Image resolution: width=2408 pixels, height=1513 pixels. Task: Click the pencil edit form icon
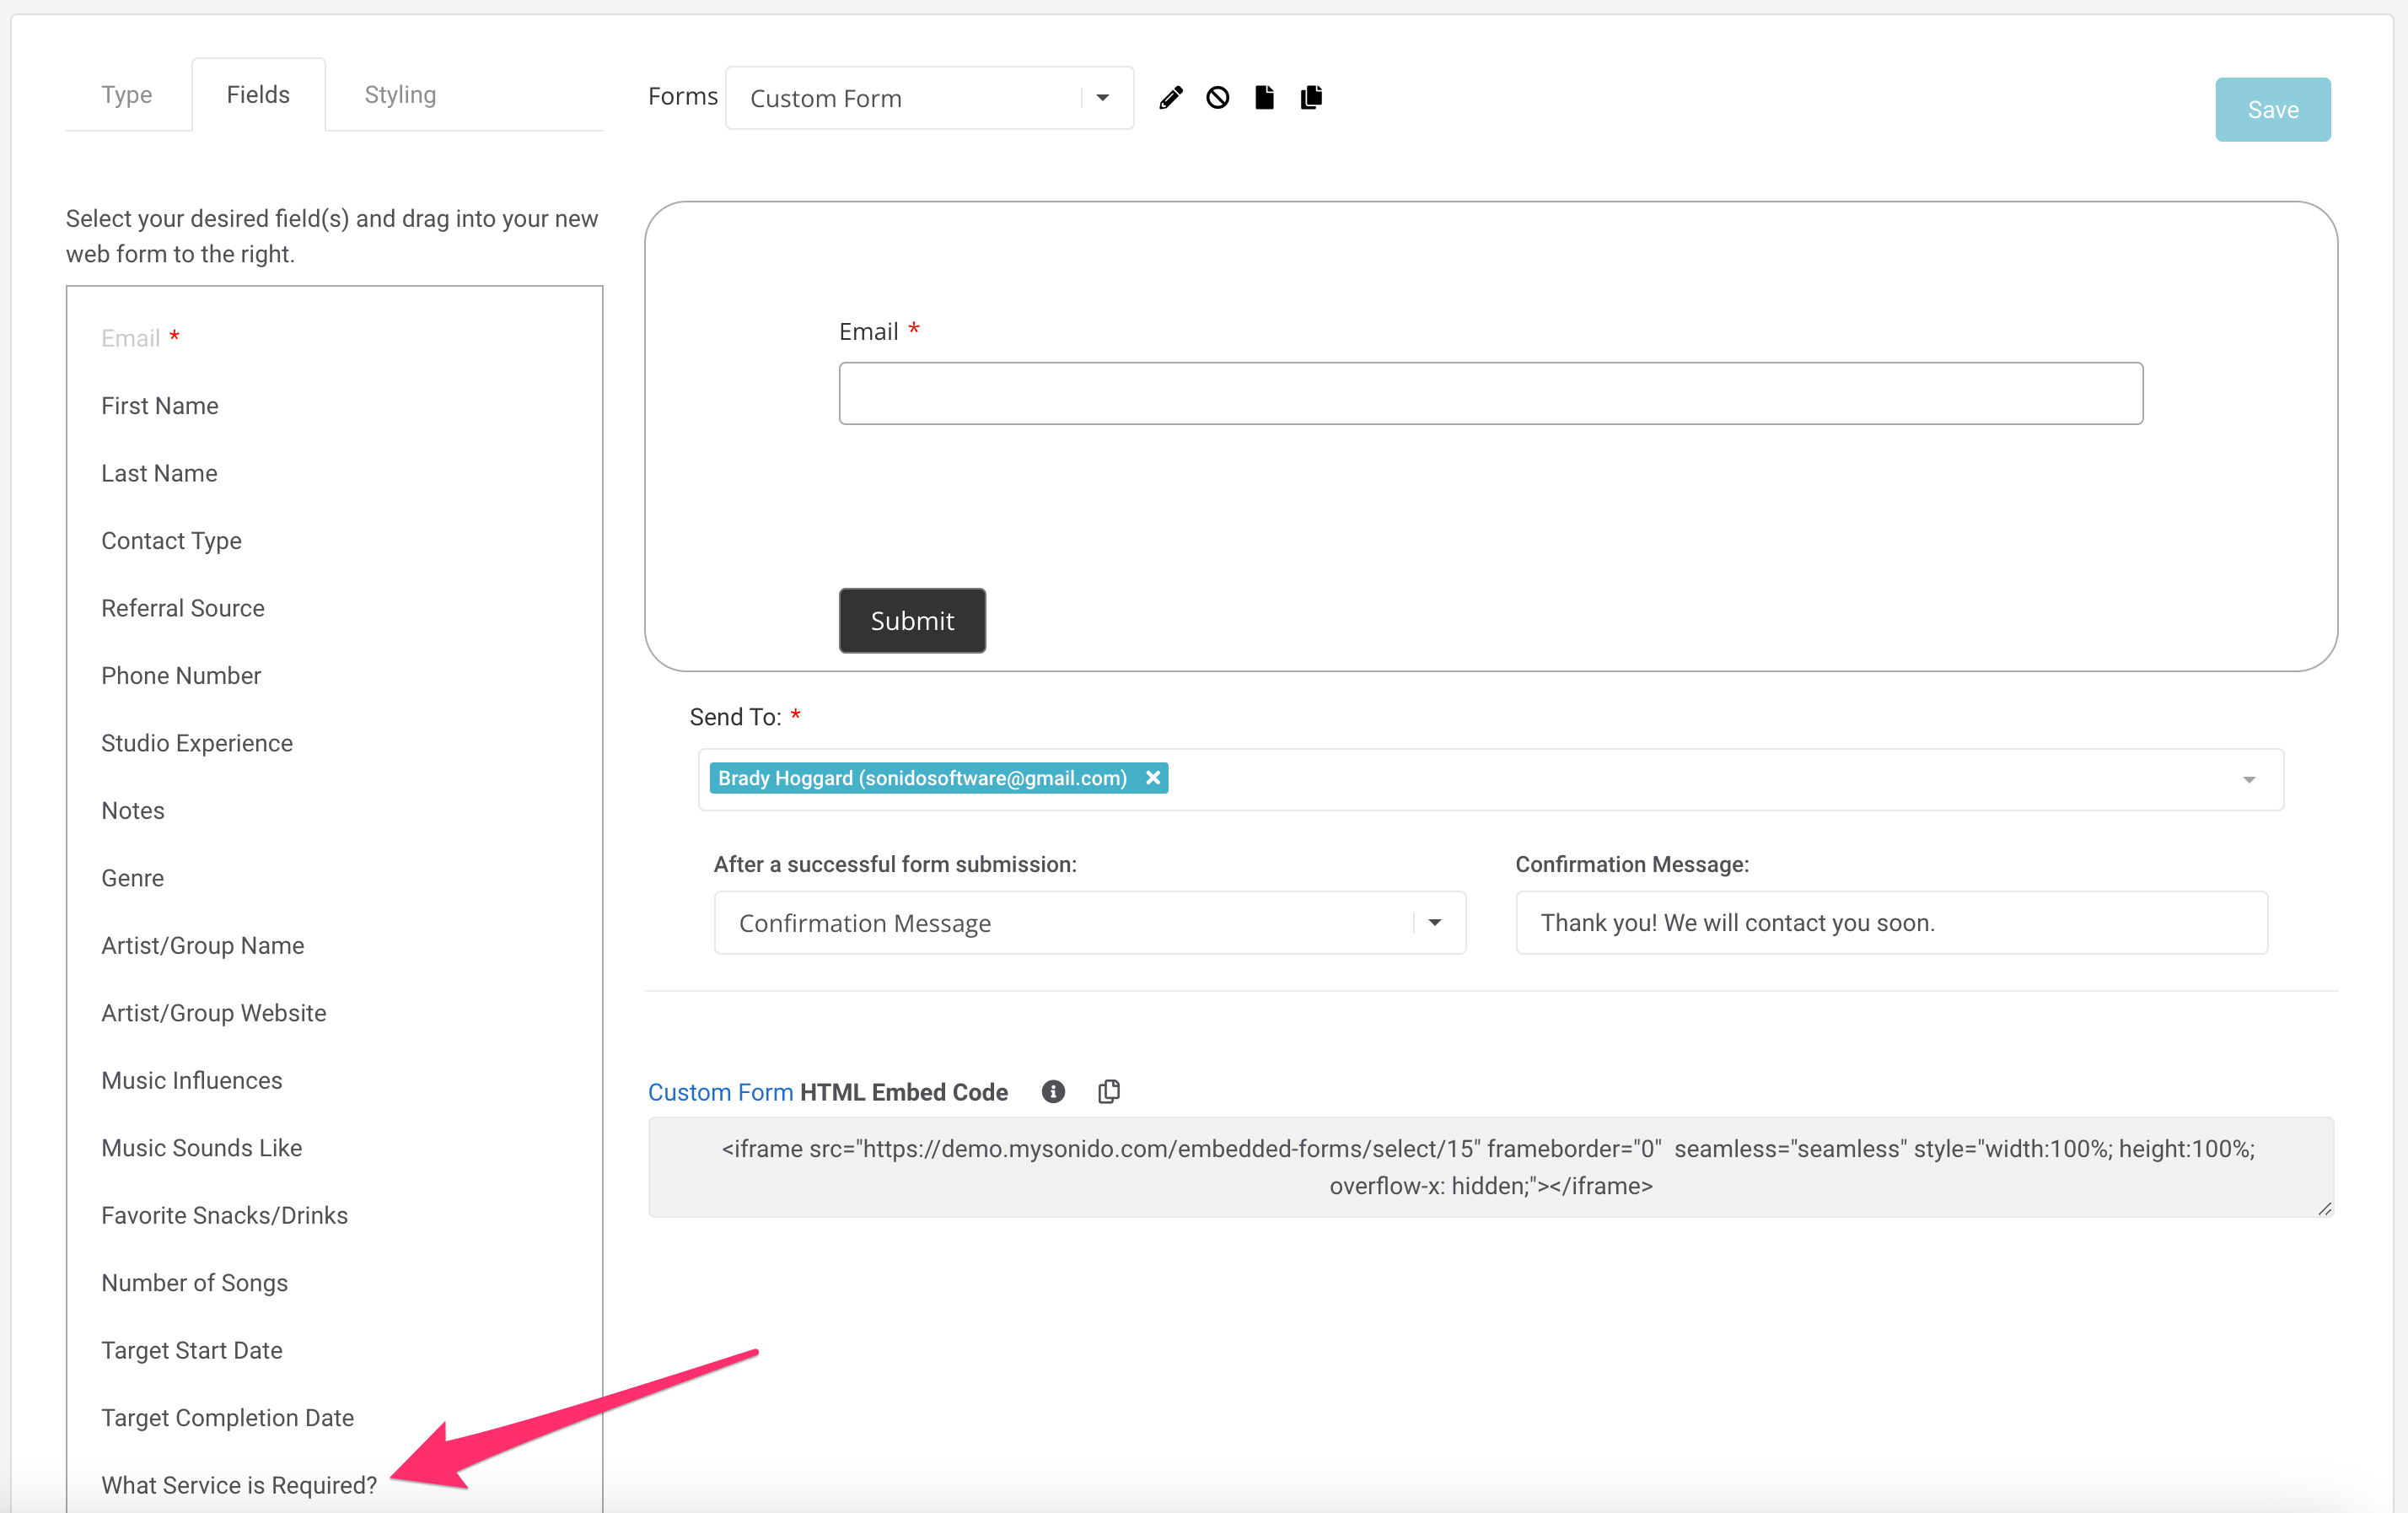coord(1171,97)
